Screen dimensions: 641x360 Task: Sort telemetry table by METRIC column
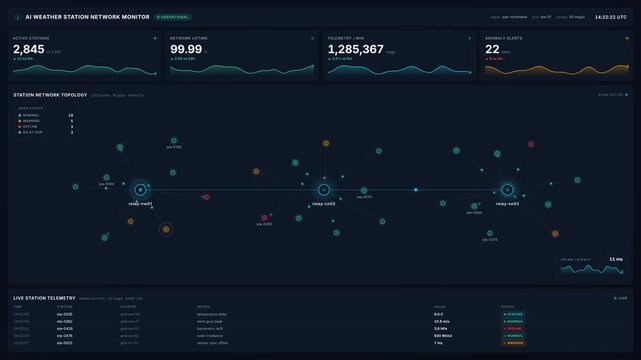pos(203,307)
